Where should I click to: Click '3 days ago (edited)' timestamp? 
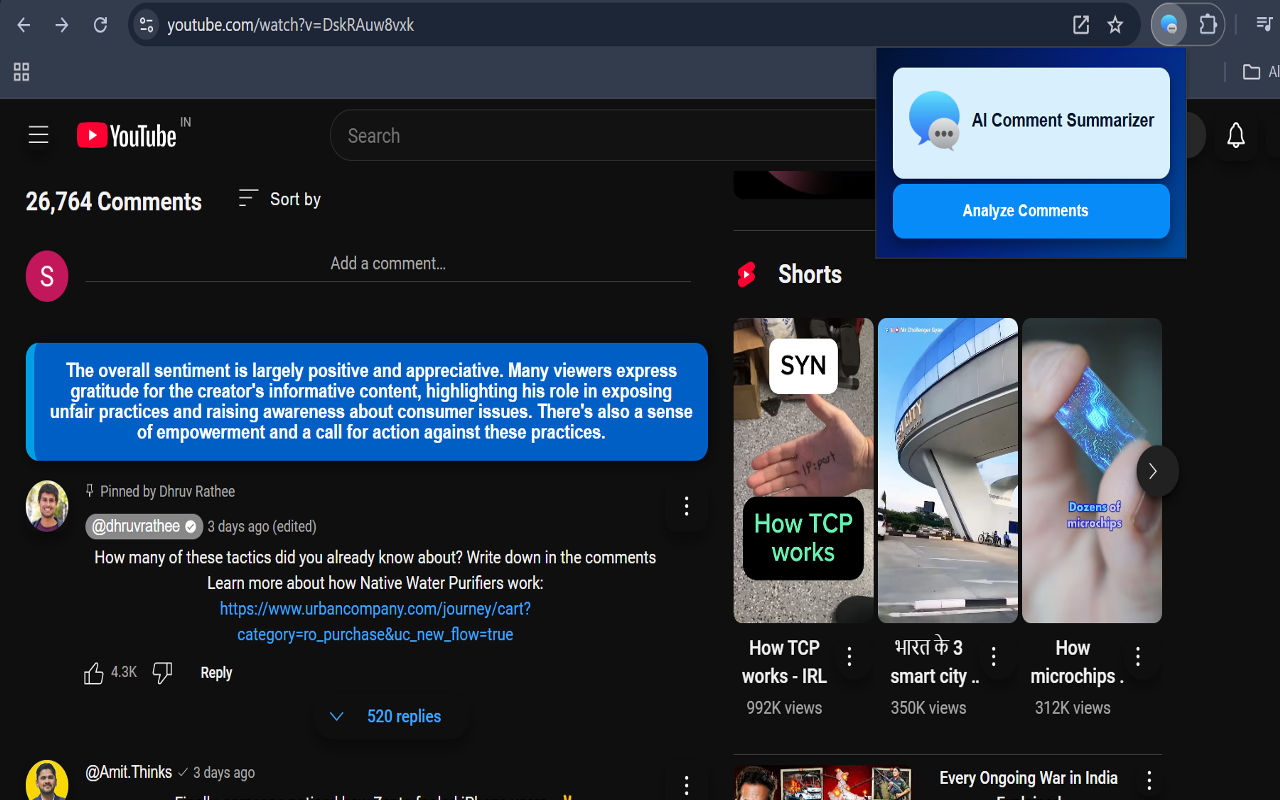[262, 526]
